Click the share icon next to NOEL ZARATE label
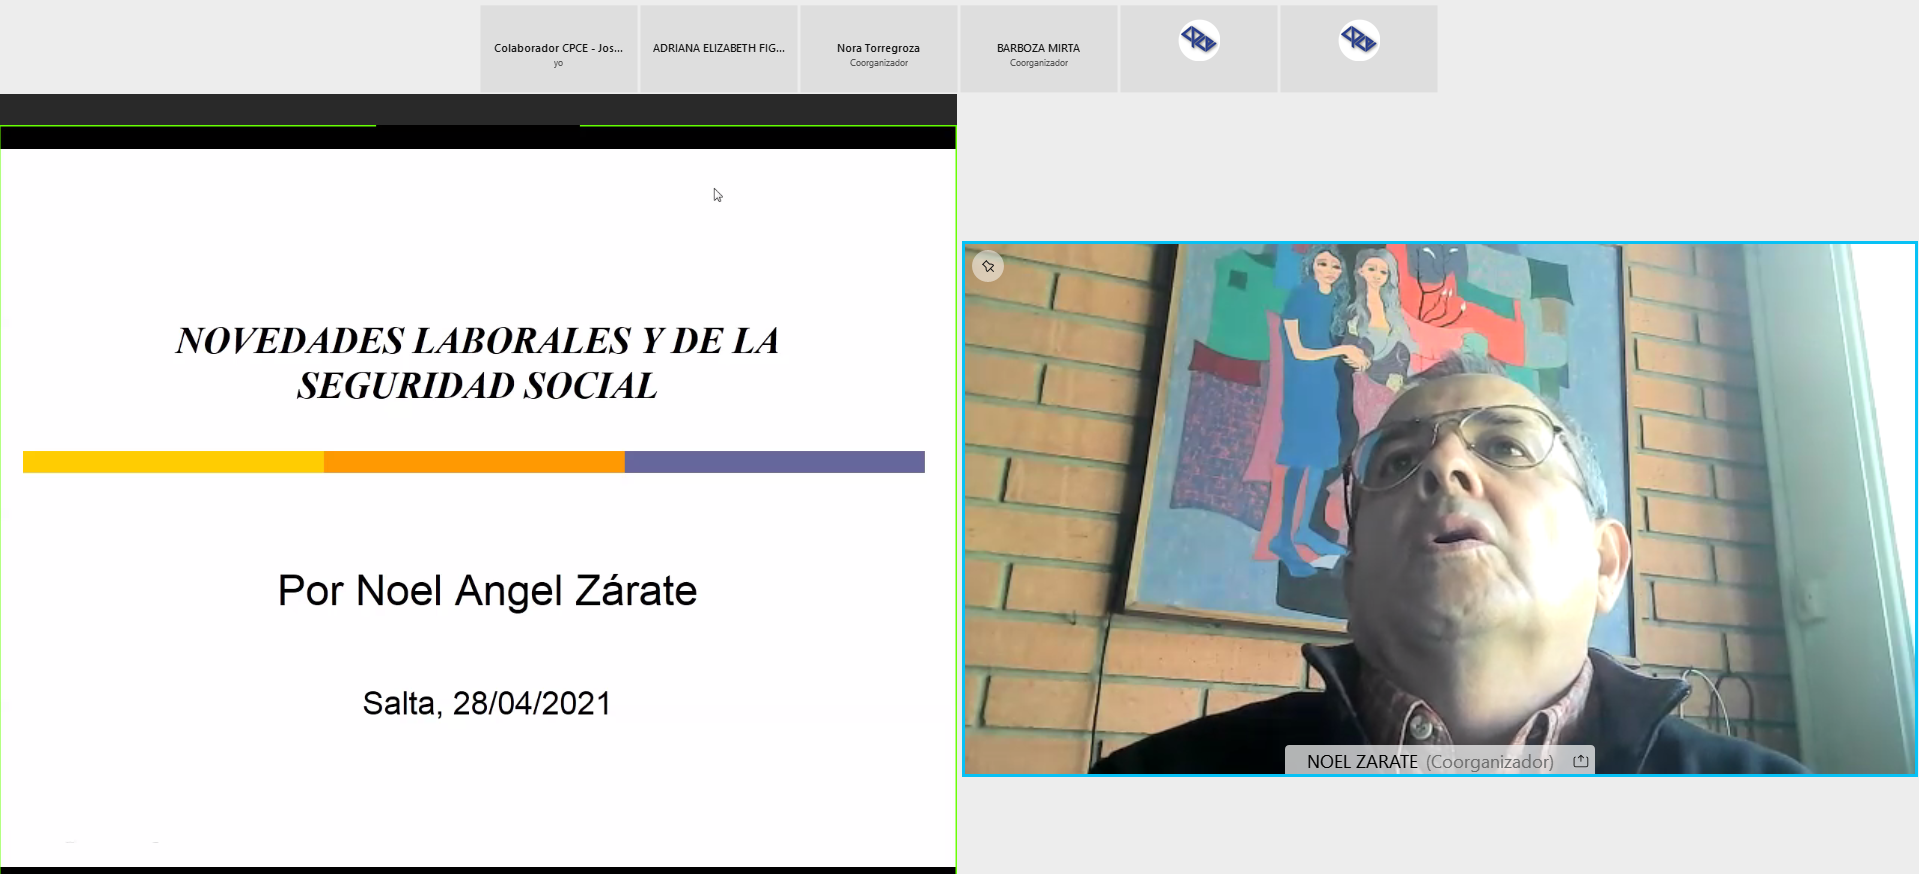The height and width of the screenshot is (874, 1919). pyautogui.click(x=1580, y=761)
